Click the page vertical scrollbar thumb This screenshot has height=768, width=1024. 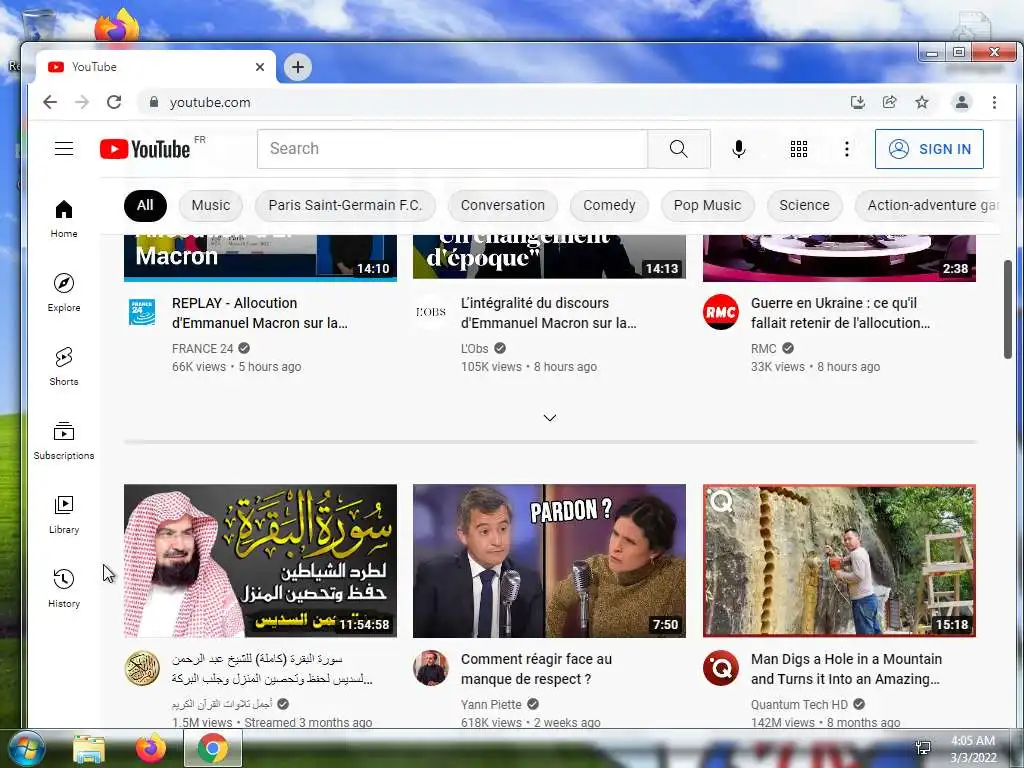click(1008, 309)
